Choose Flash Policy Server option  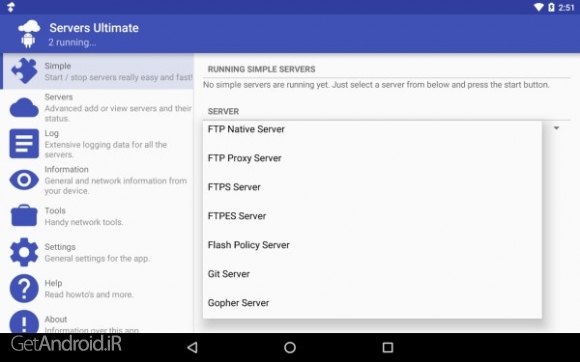click(x=372, y=245)
